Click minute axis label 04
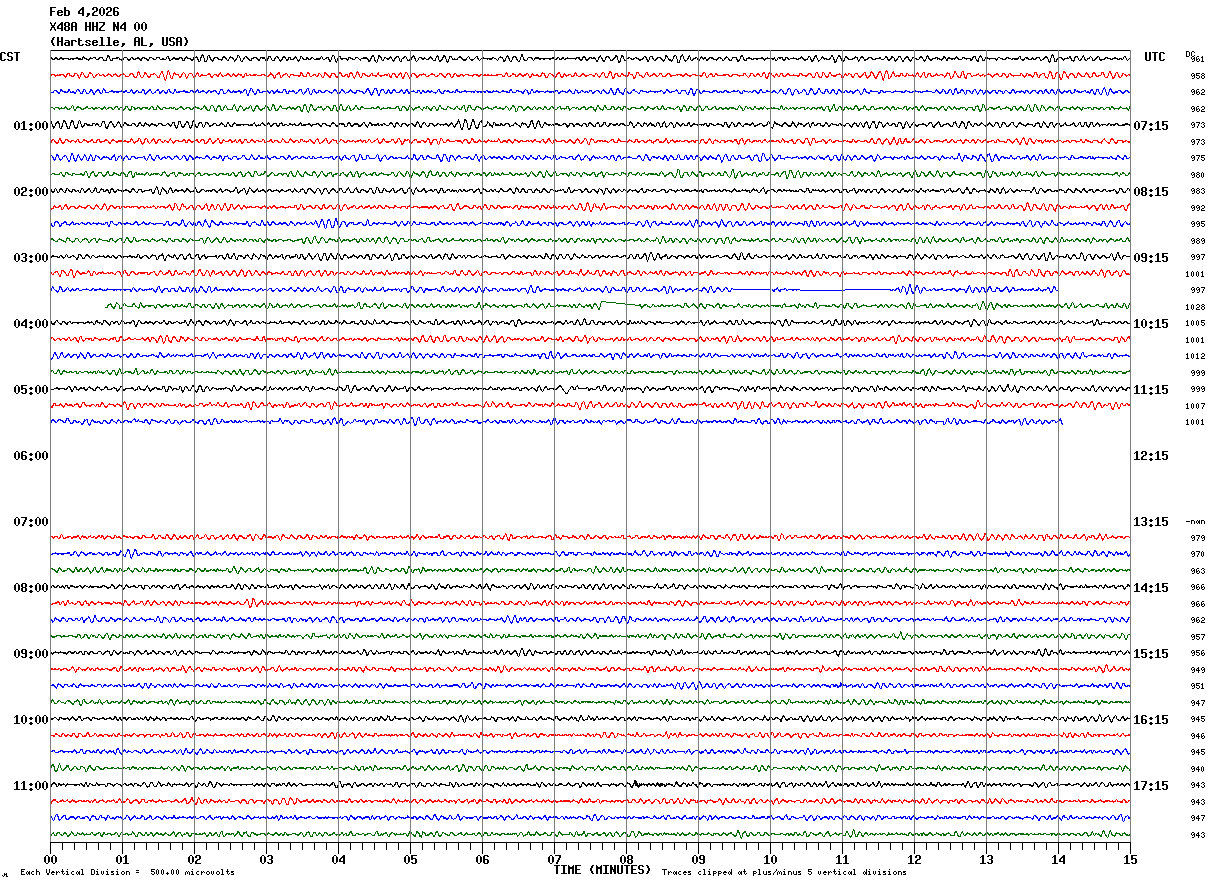Screen dimensions: 1210x886 (338, 859)
